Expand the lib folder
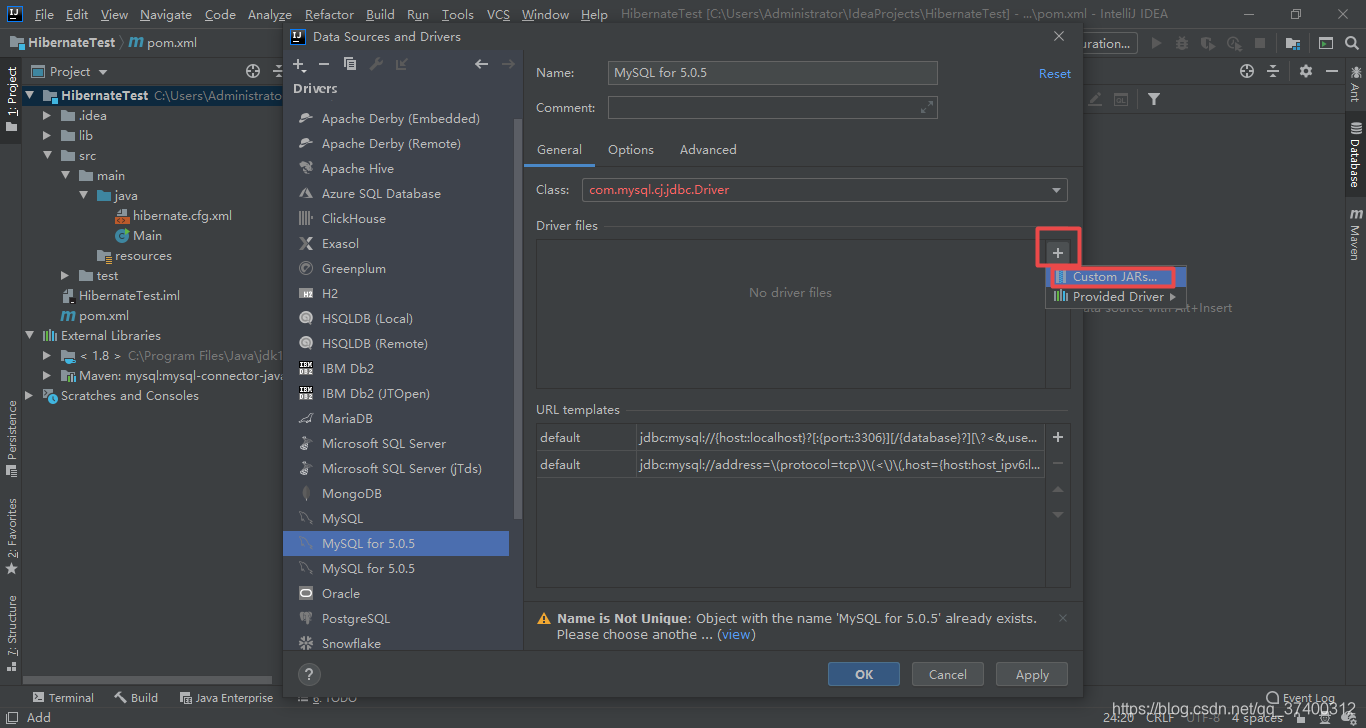 click(x=47, y=135)
